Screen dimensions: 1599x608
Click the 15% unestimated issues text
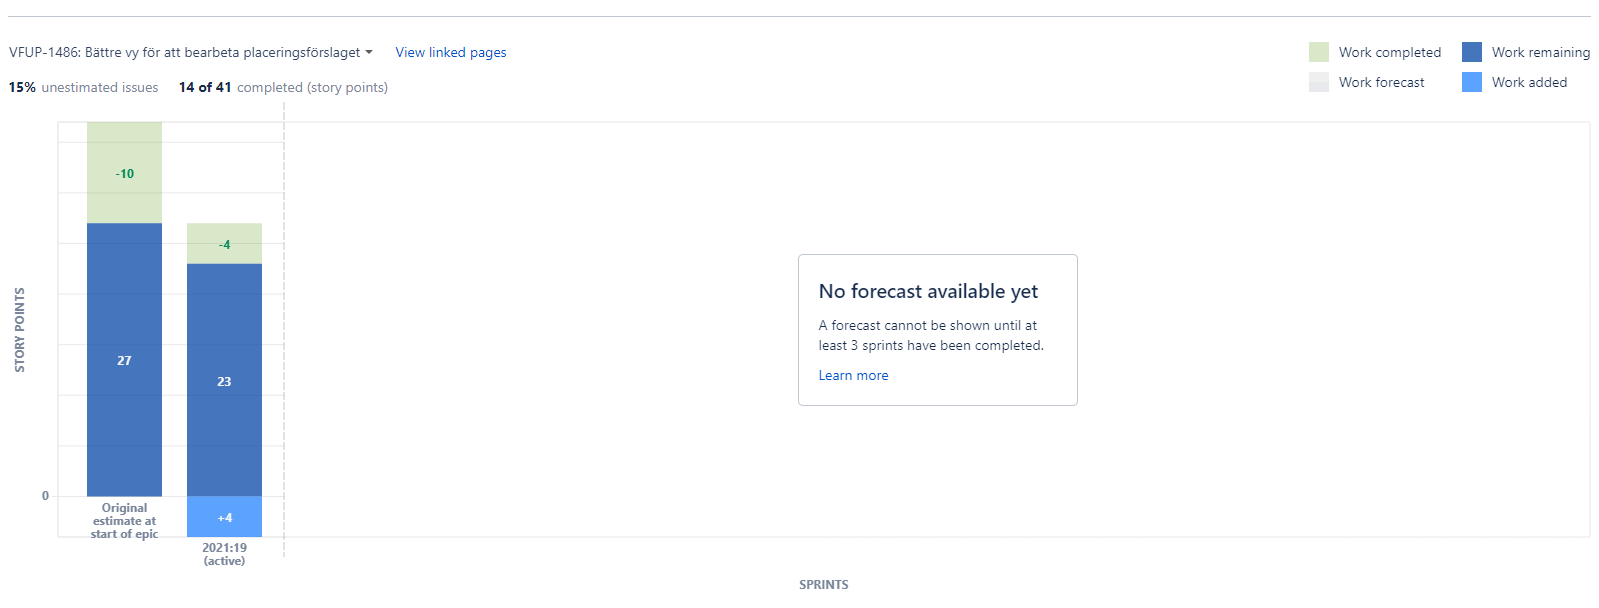84,87
